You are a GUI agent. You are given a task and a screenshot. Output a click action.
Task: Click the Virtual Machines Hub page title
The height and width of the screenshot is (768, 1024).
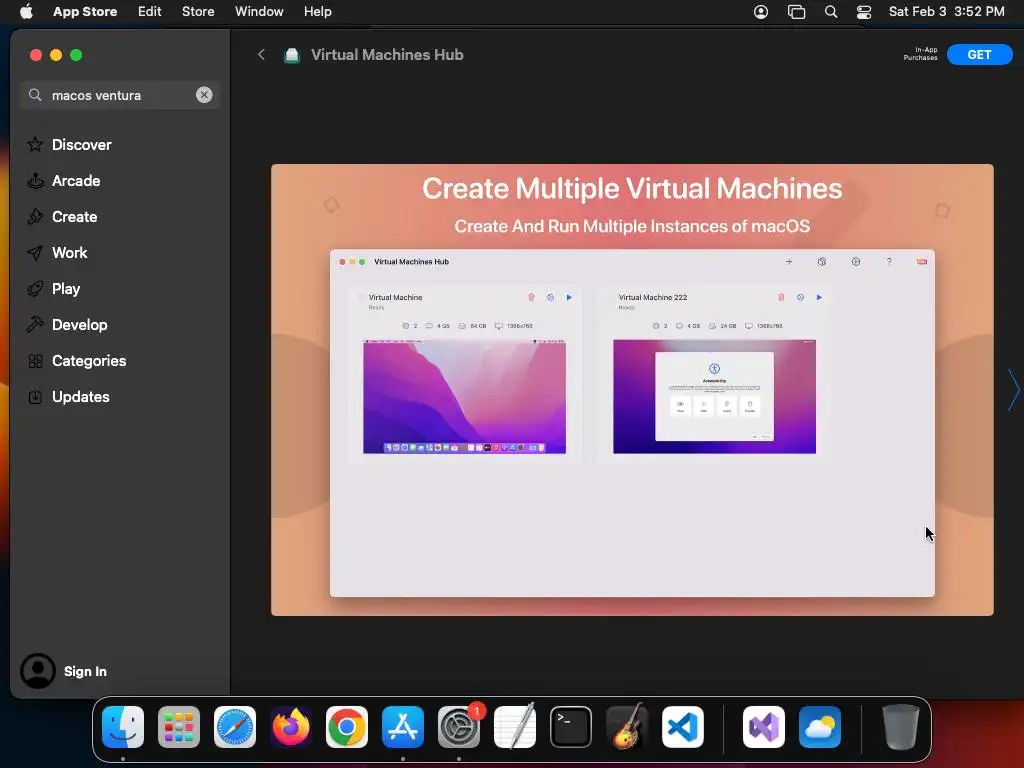click(x=387, y=55)
